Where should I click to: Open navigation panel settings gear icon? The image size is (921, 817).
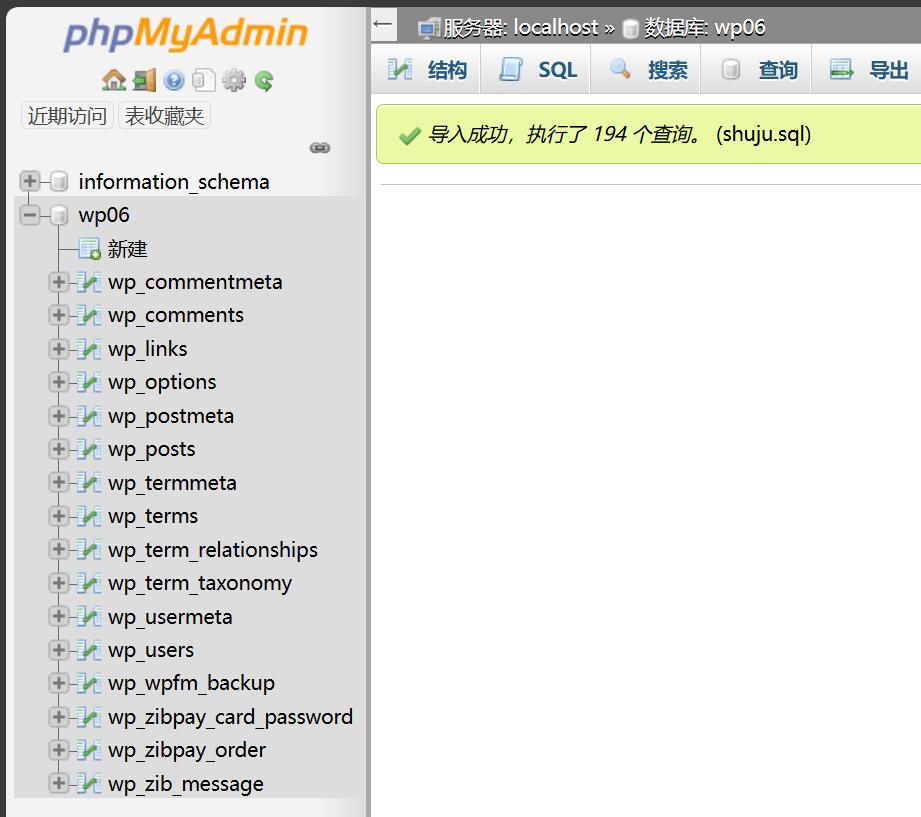coord(234,81)
